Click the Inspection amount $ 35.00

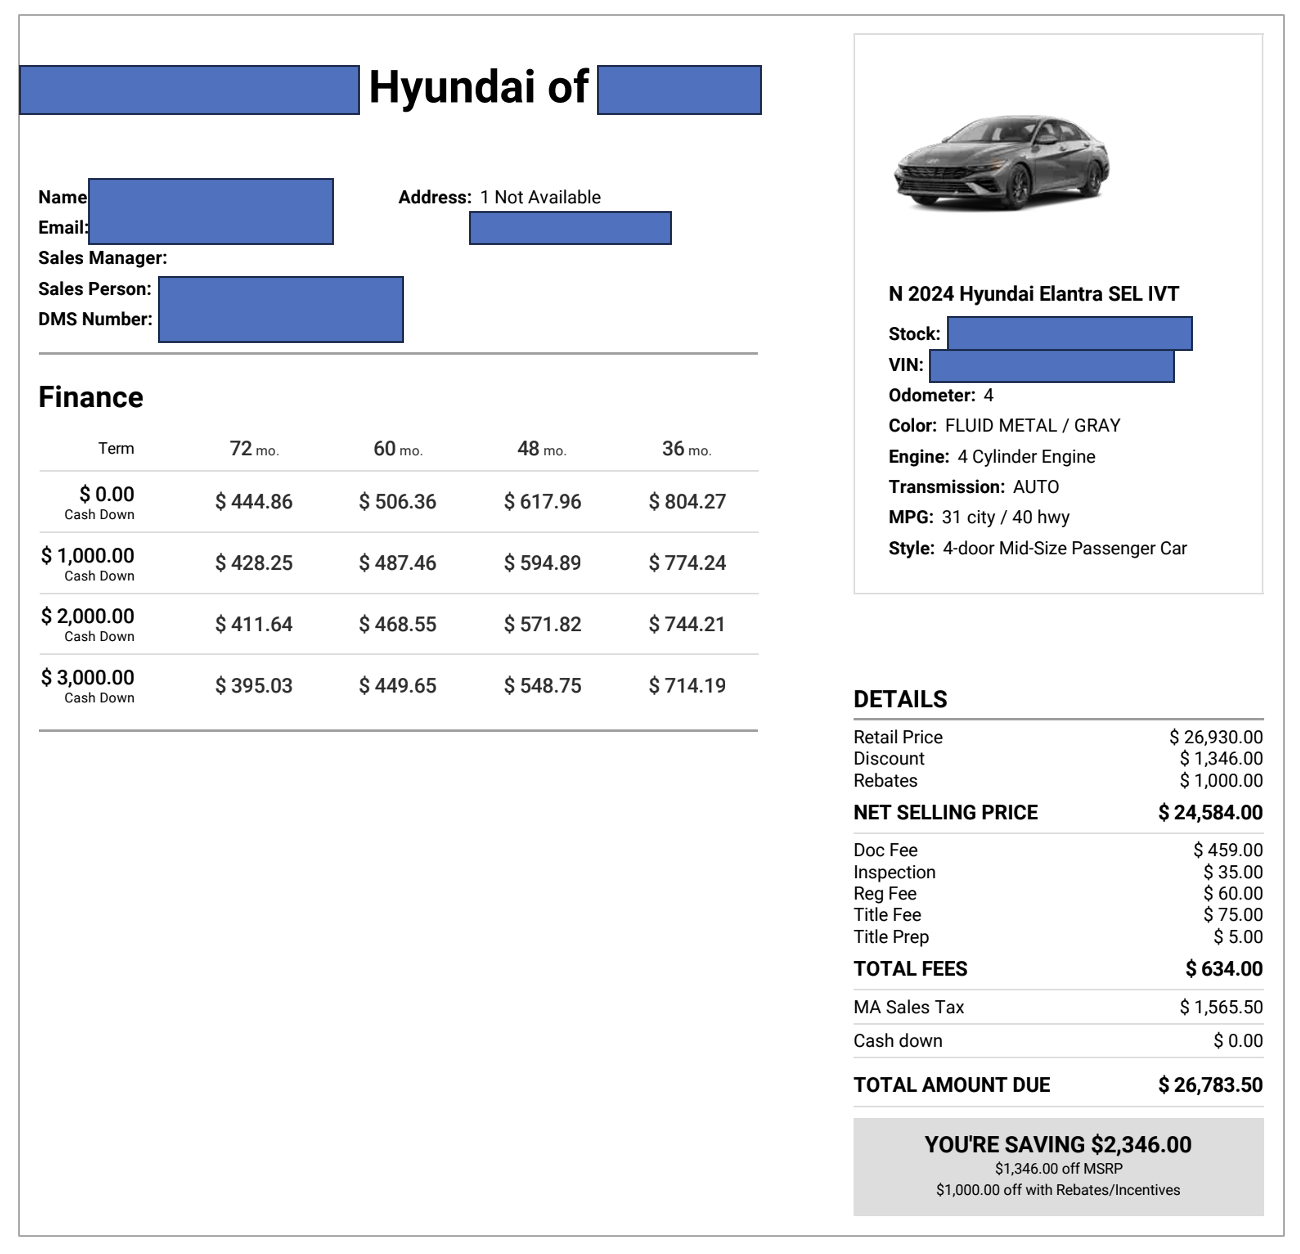point(1233,872)
